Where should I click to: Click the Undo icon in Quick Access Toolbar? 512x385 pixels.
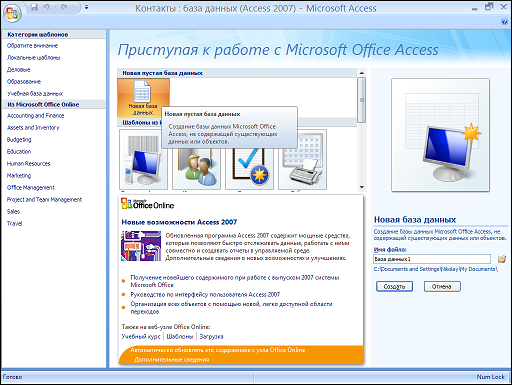(x=46, y=7)
